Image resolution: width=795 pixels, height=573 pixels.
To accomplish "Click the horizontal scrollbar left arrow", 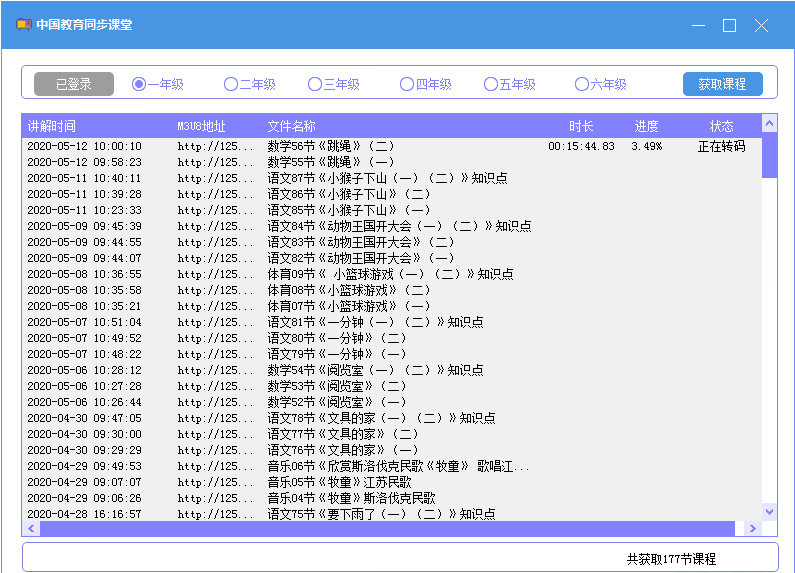I will 31,528.
